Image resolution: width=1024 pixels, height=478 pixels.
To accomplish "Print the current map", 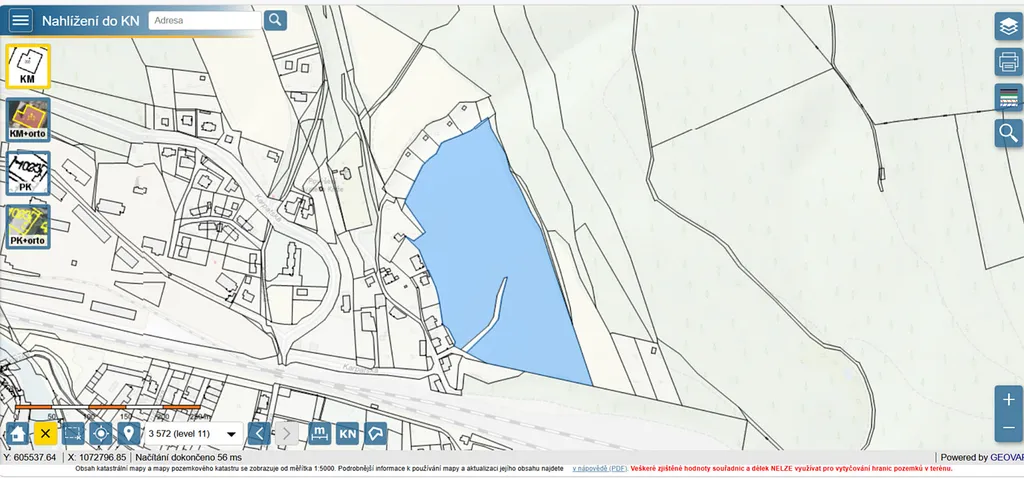I will [1008, 62].
